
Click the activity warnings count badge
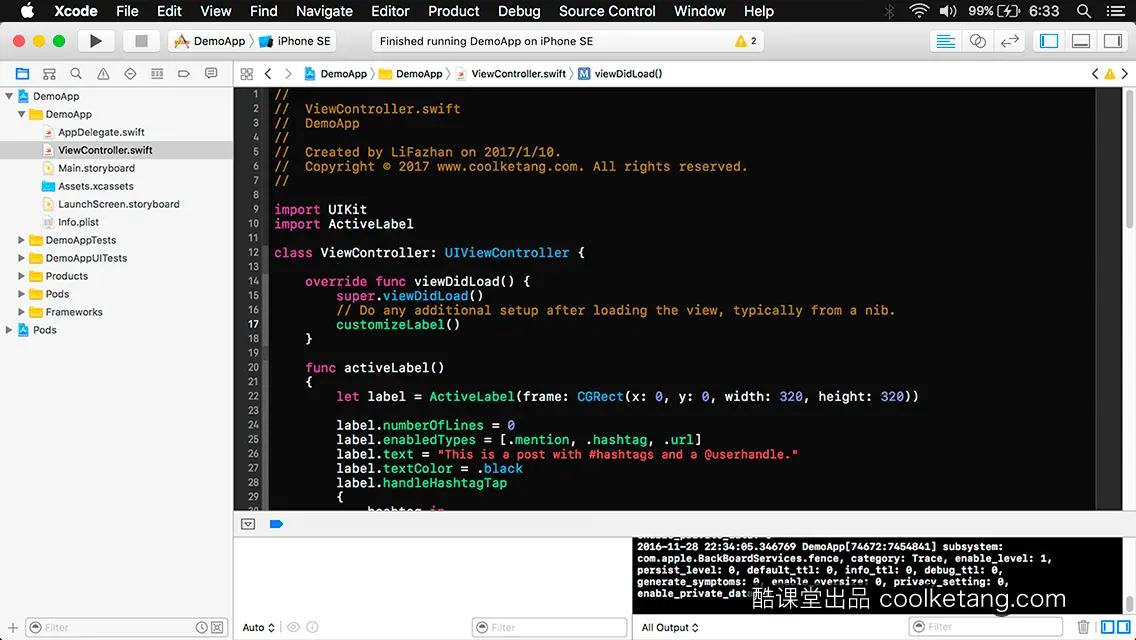point(746,41)
